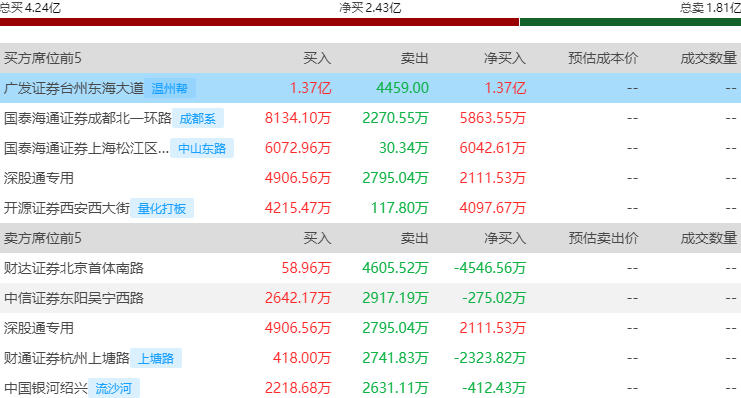Click net buy value 4097.67万
The image size is (741, 398).
493,208
